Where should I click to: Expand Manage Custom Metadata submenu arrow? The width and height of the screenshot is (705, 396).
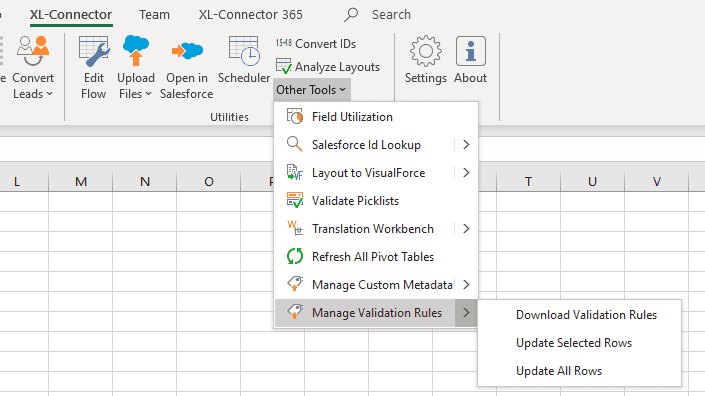click(466, 285)
